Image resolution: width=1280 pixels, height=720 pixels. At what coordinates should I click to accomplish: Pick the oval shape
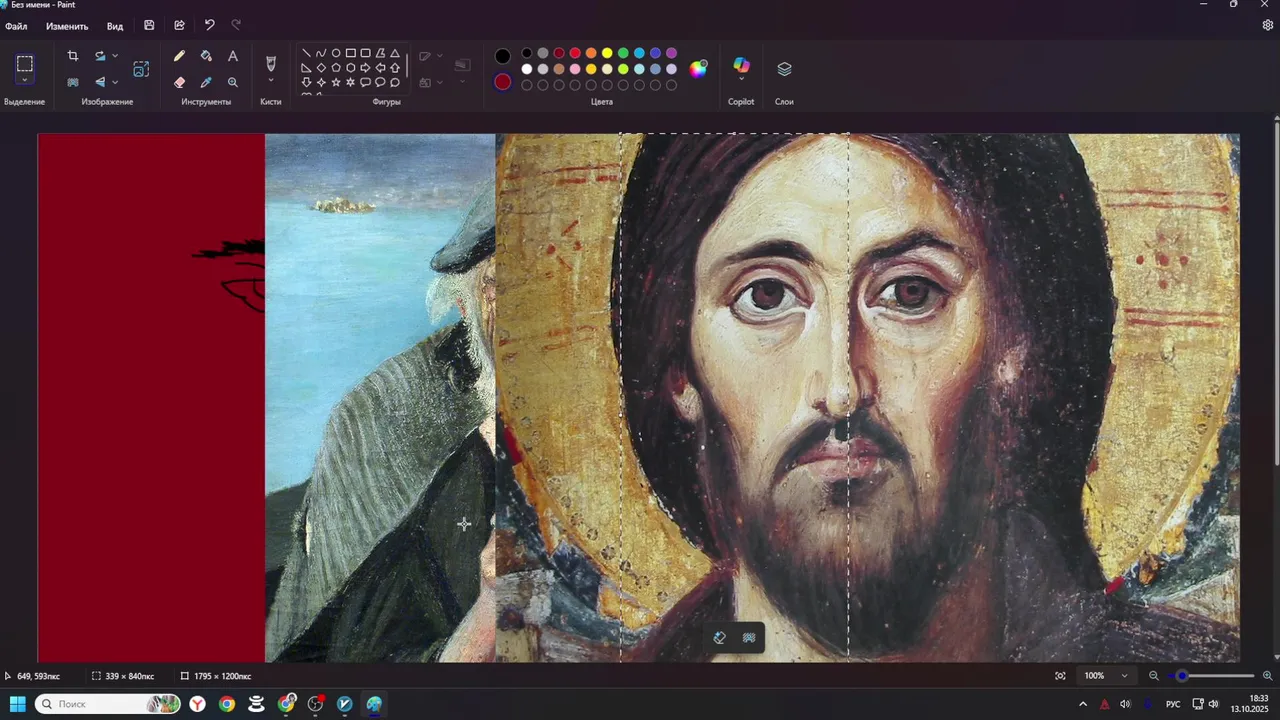tap(336, 53)
